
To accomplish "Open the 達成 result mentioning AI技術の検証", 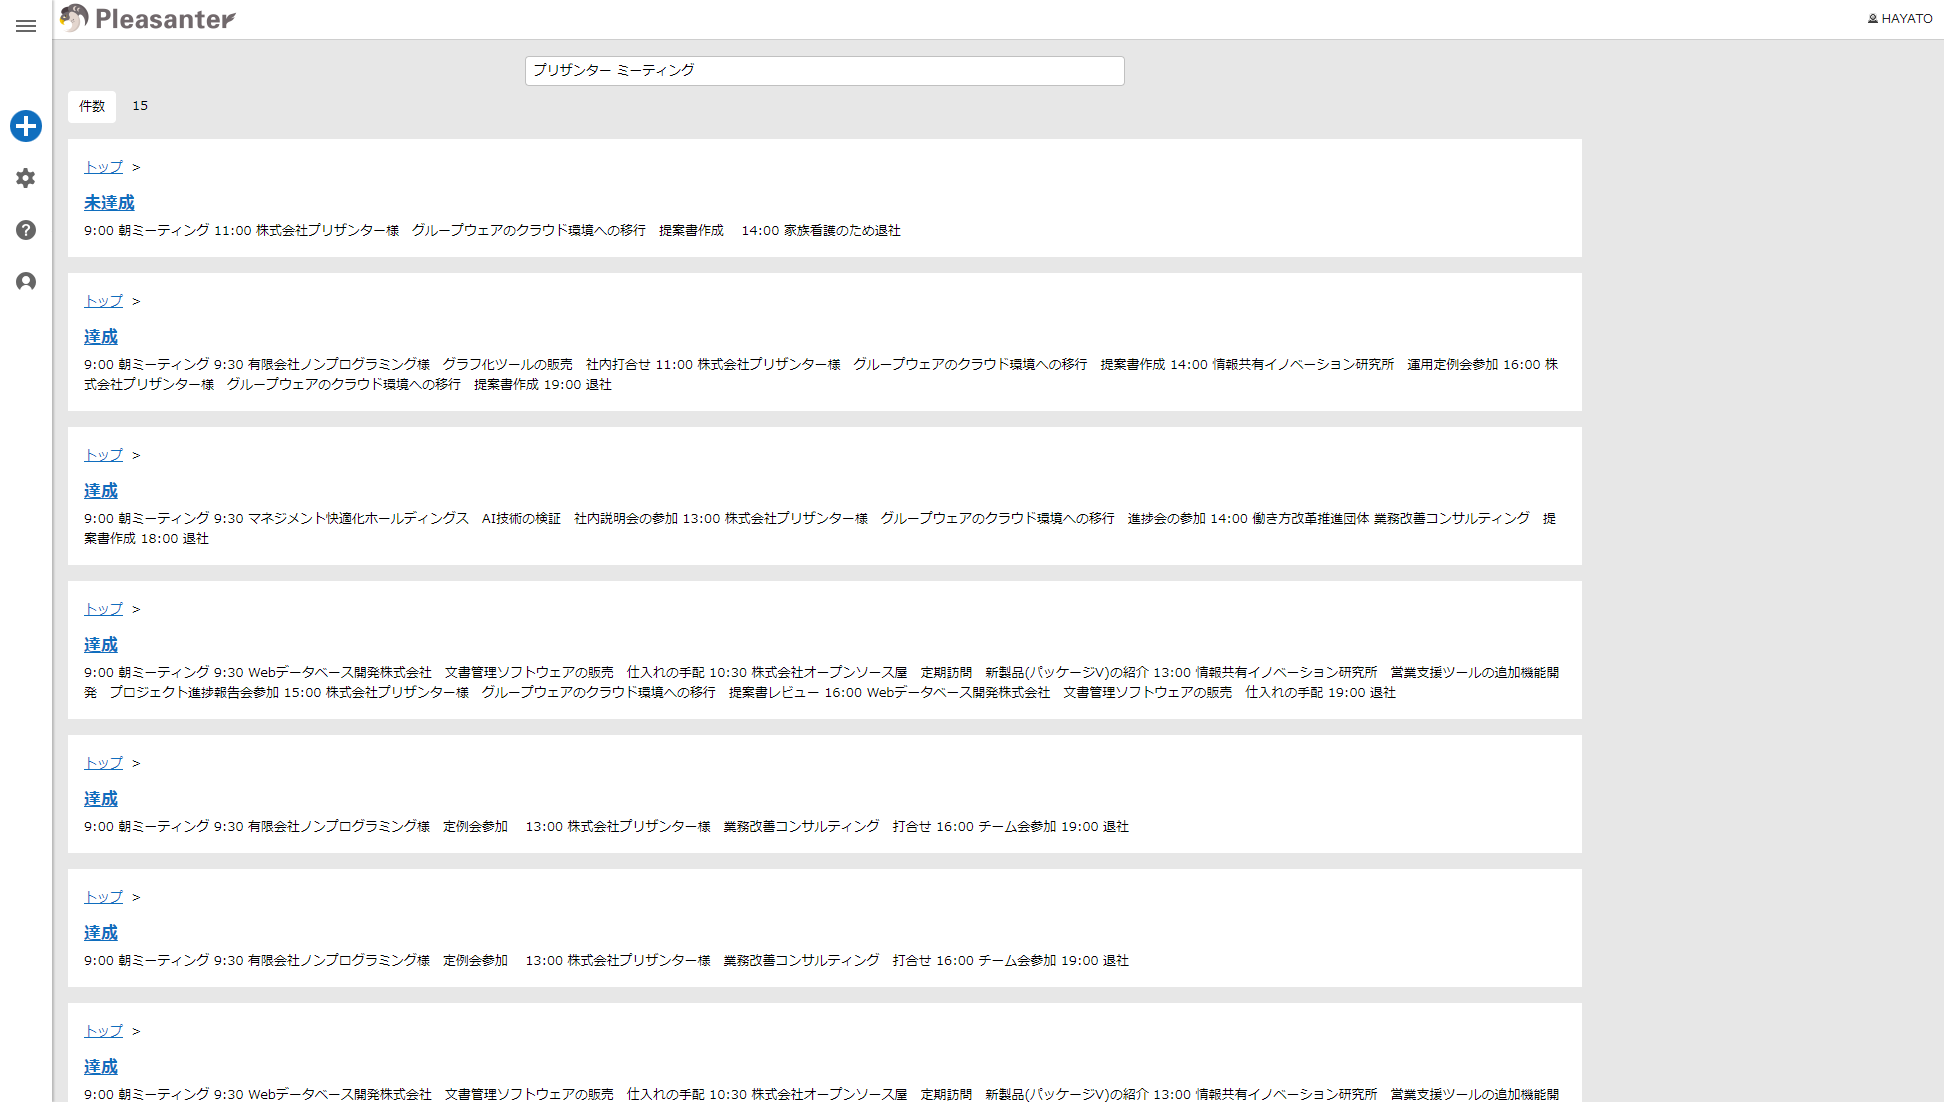I will click(x=101, y=491).
